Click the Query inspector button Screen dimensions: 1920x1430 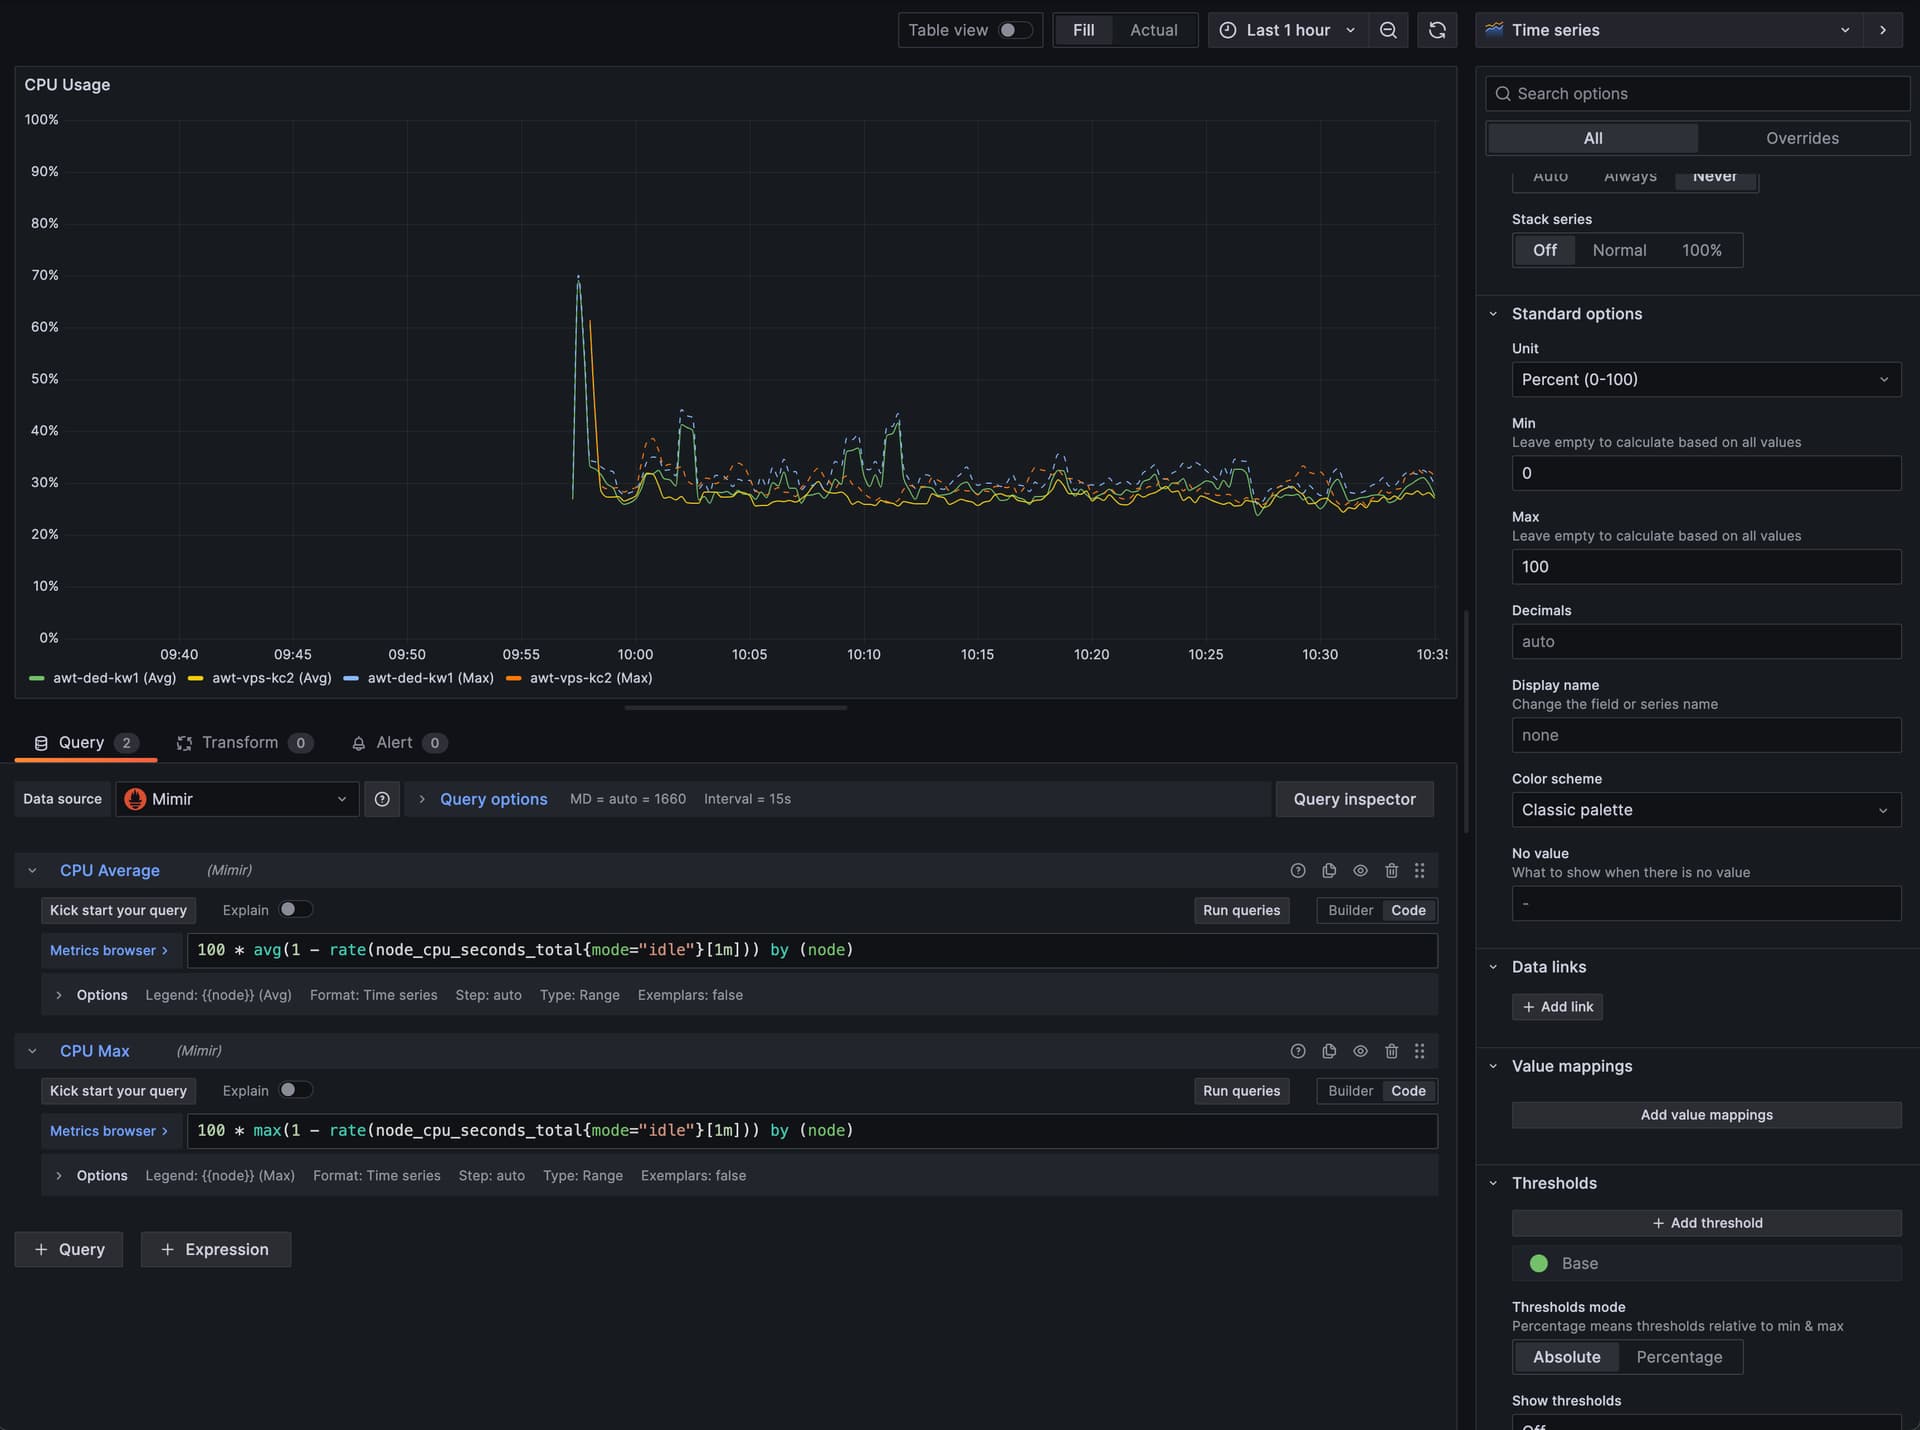point(1354,799)
